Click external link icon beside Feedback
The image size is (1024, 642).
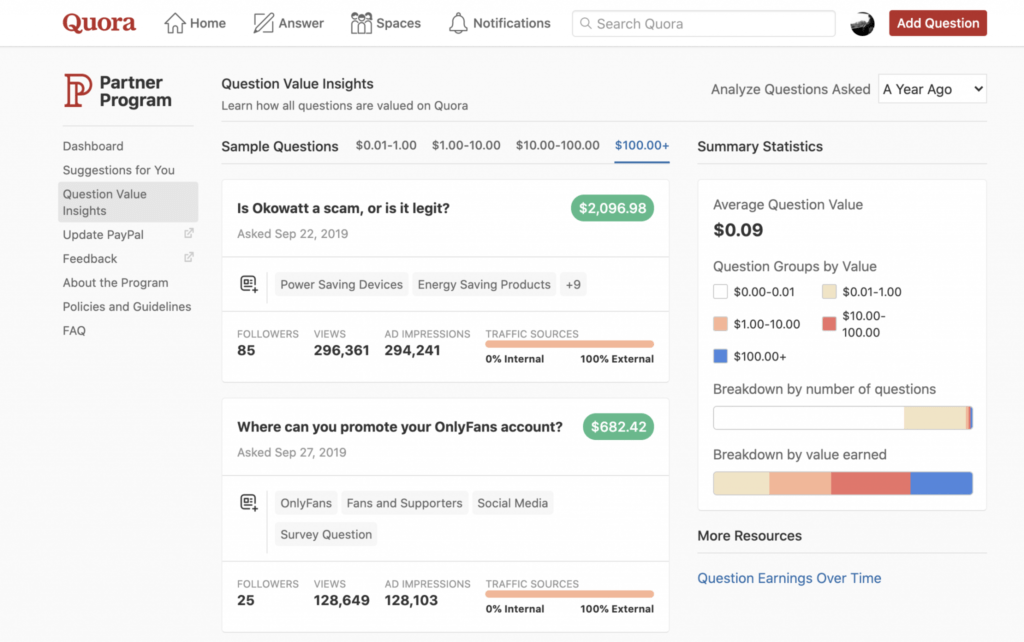189,257
